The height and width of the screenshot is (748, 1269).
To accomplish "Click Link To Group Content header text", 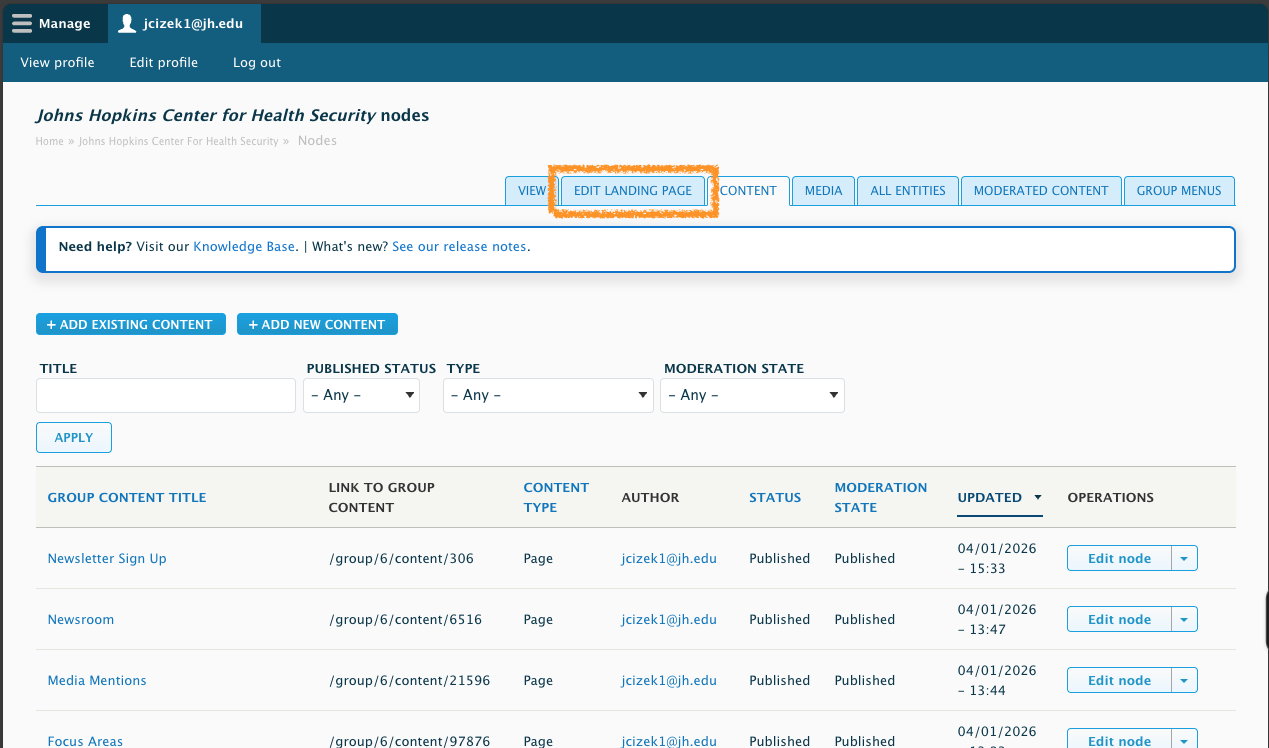I will pyautogui.click(x=381, y=497).
